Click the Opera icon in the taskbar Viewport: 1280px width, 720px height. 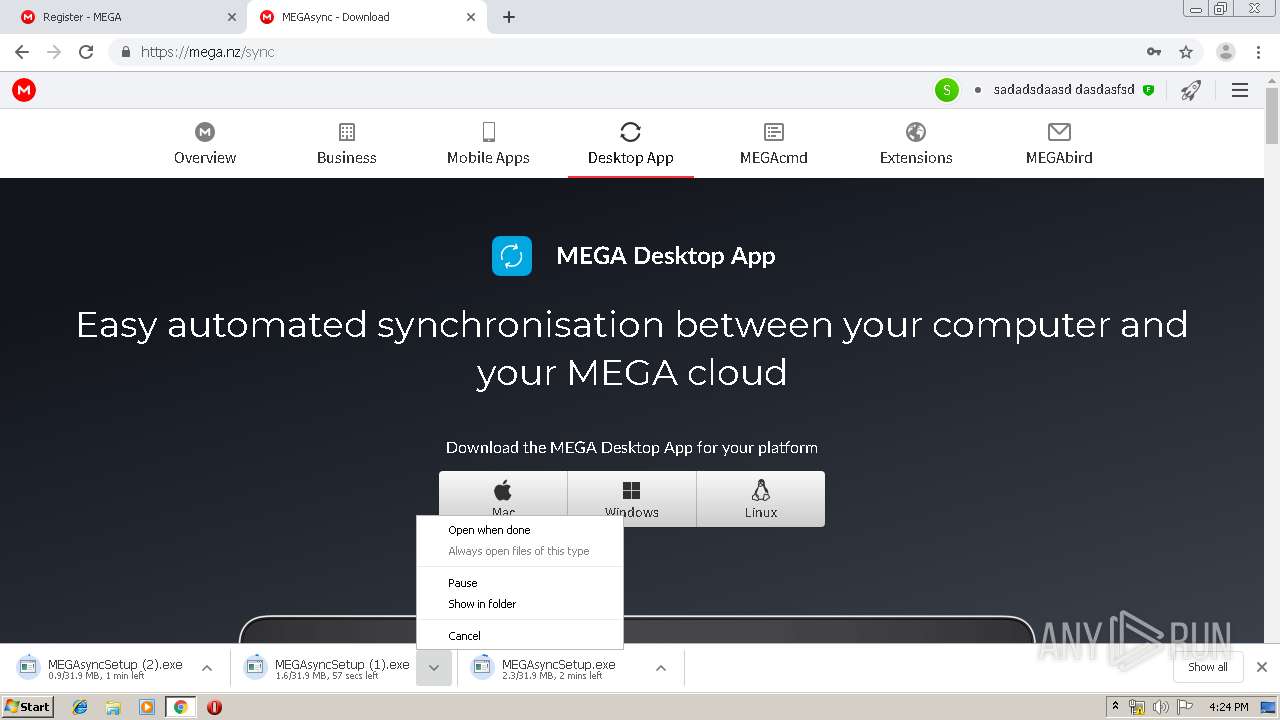214,707
